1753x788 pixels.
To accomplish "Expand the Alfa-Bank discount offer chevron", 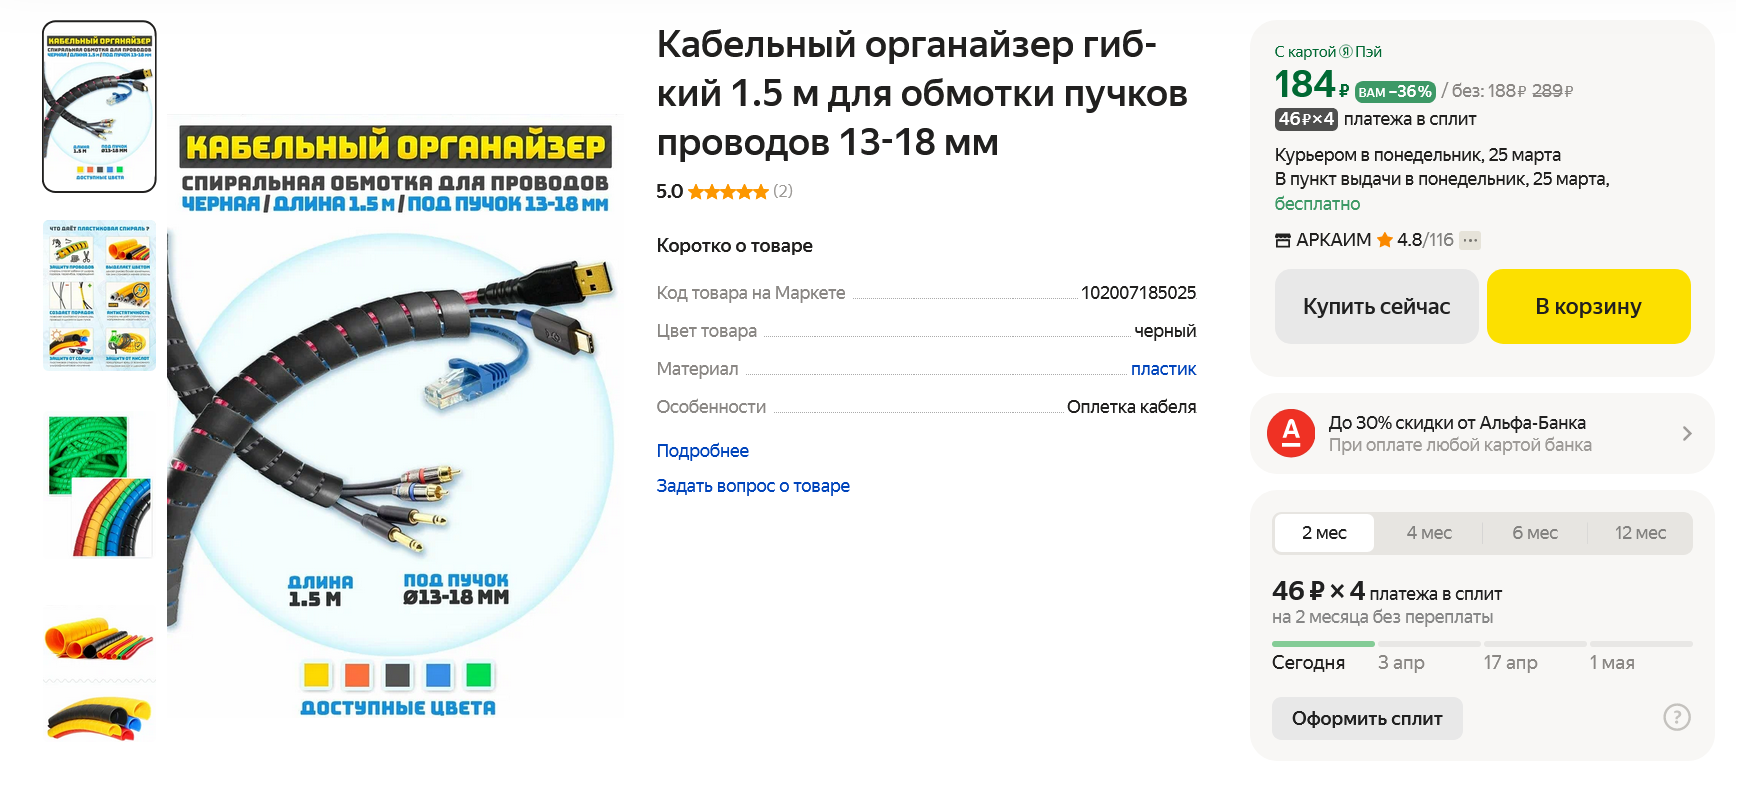I will click(x=1686, y=433).
